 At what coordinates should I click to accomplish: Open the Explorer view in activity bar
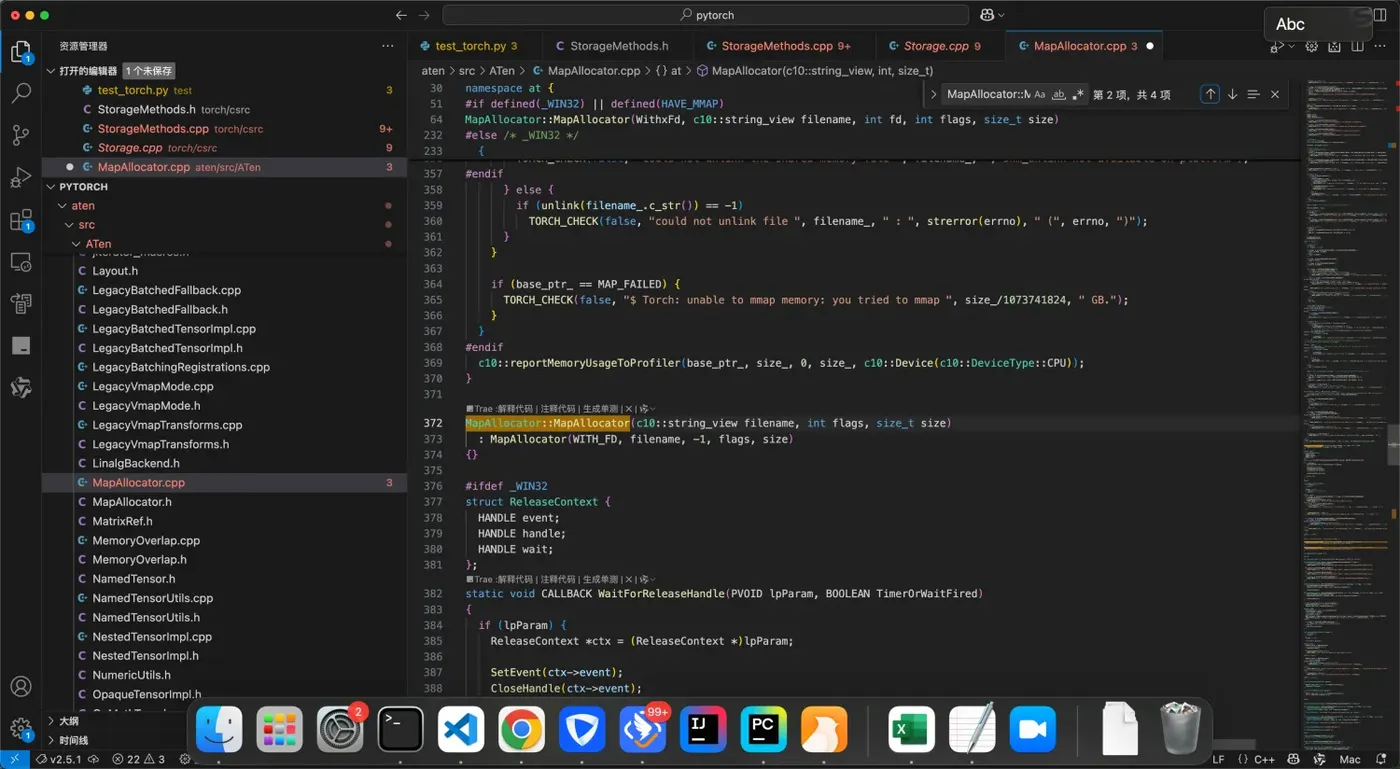(21, 51)
